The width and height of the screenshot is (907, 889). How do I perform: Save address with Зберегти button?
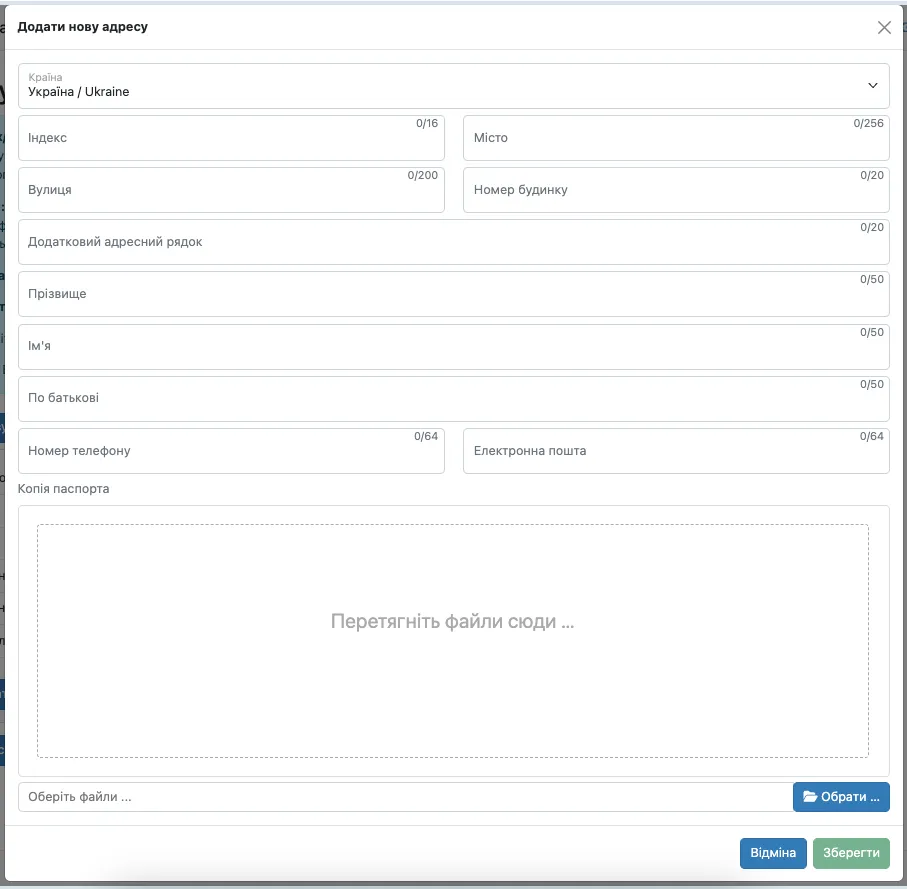click(x=851, y=853)
